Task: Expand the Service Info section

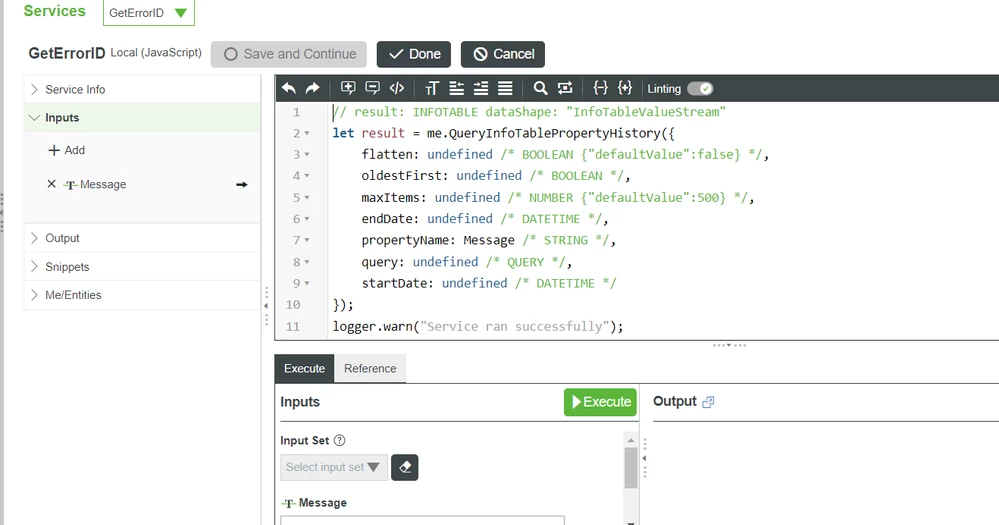Action: coord(142,90)
